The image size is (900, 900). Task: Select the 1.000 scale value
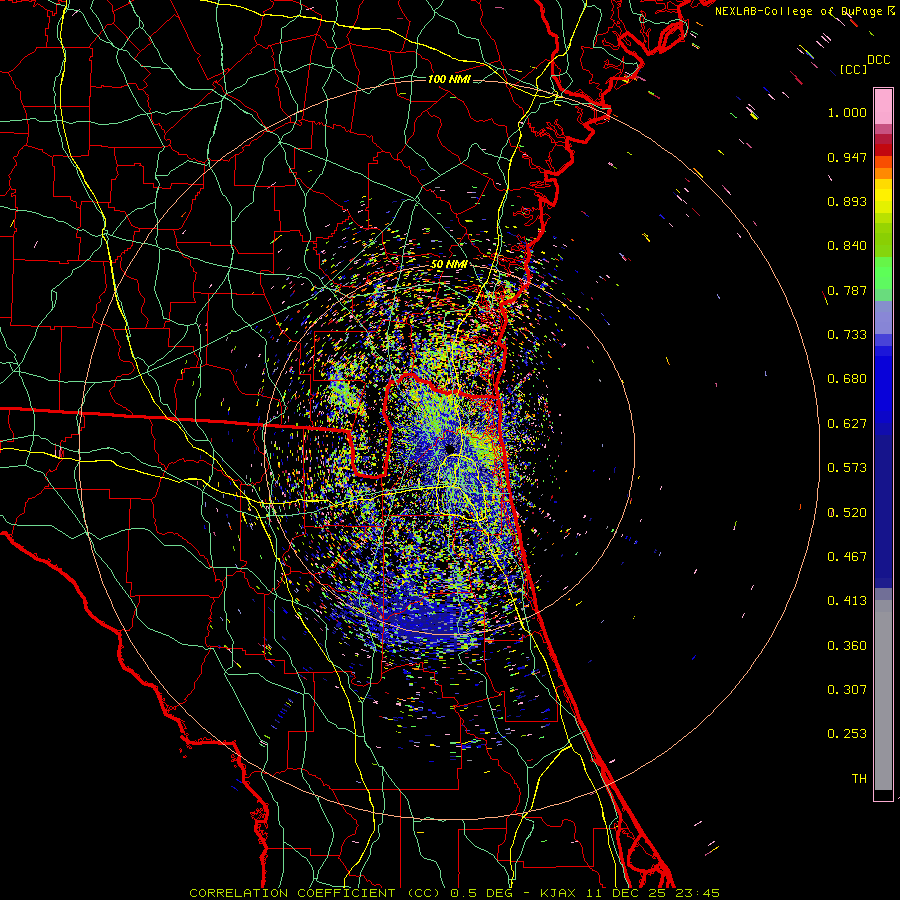[x=847, y=112]
